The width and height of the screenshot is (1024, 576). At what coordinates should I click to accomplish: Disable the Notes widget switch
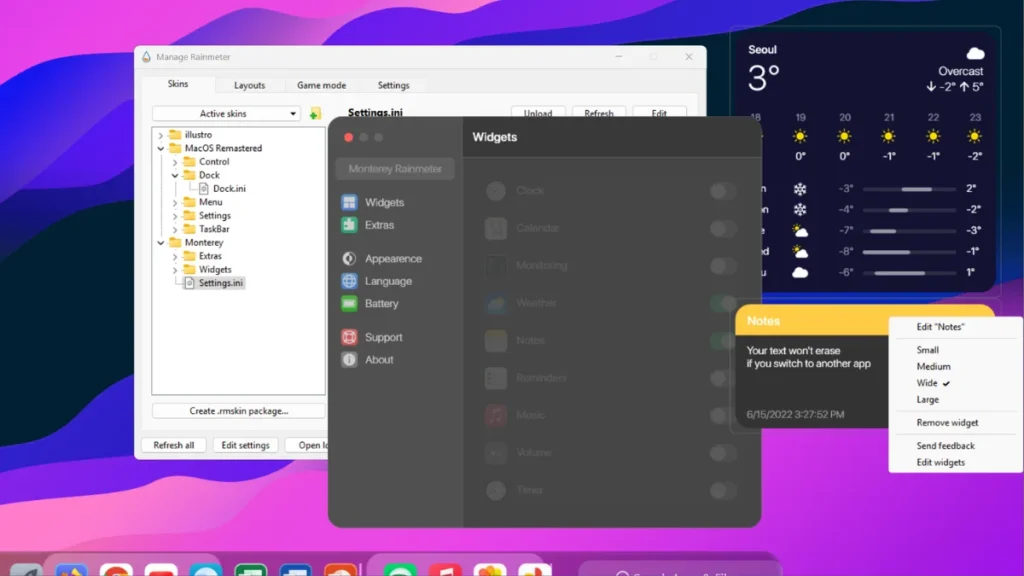point(723,341)
